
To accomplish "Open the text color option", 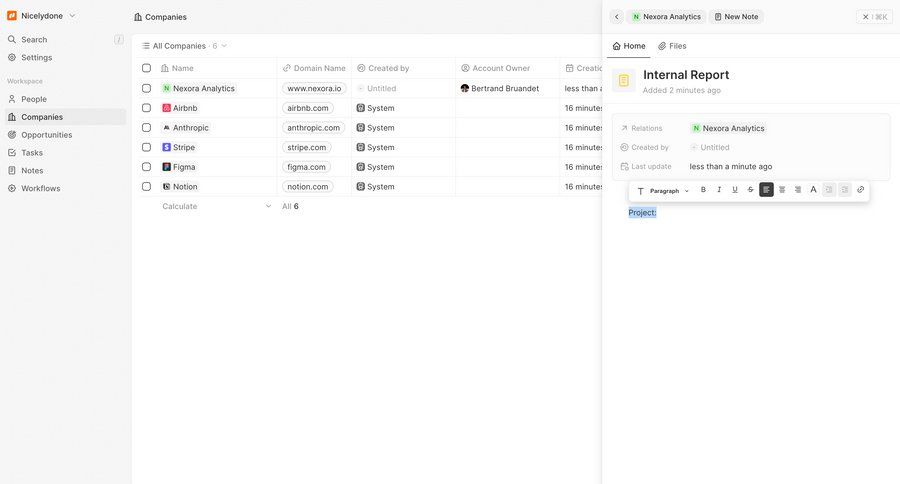I will click(813, 189).
